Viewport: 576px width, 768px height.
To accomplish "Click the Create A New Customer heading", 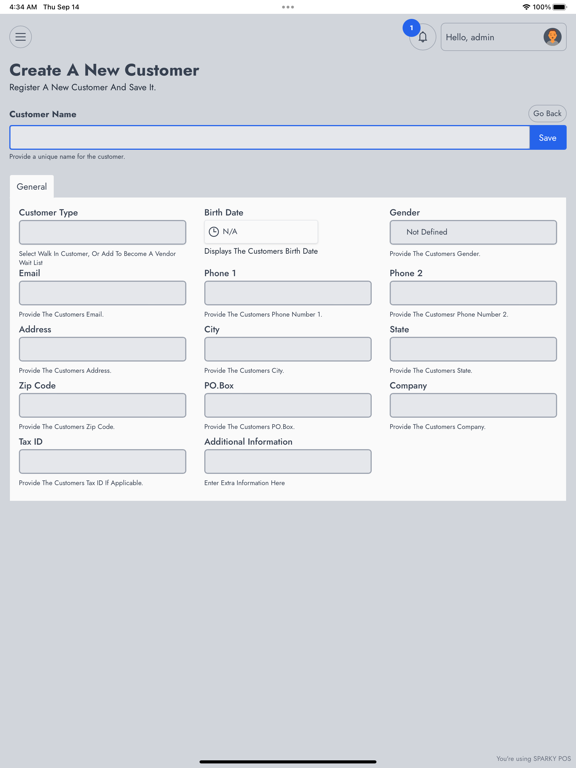I will coord(104,70).
